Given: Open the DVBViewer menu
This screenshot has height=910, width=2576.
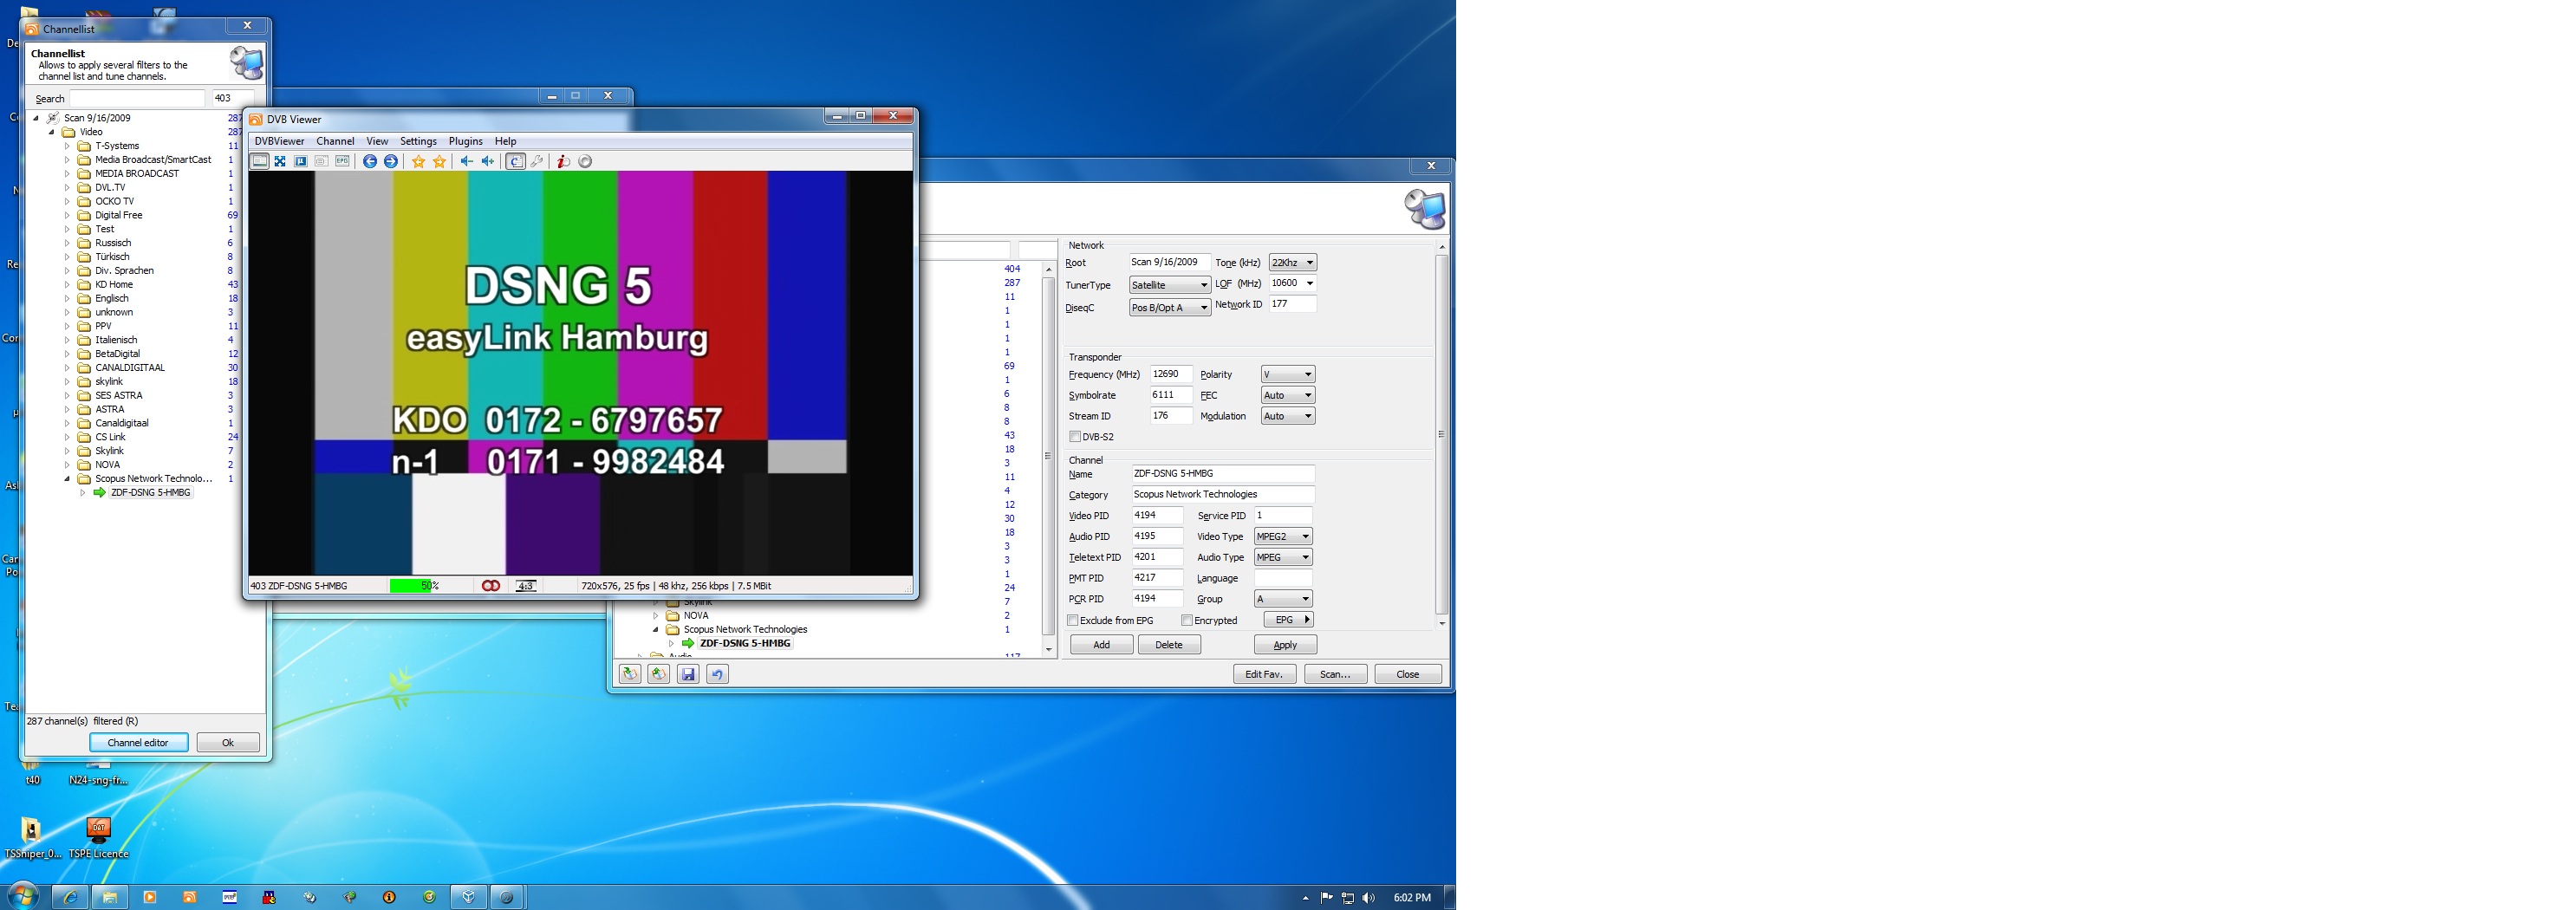Looking at the screenshot, I should point(279,141).
